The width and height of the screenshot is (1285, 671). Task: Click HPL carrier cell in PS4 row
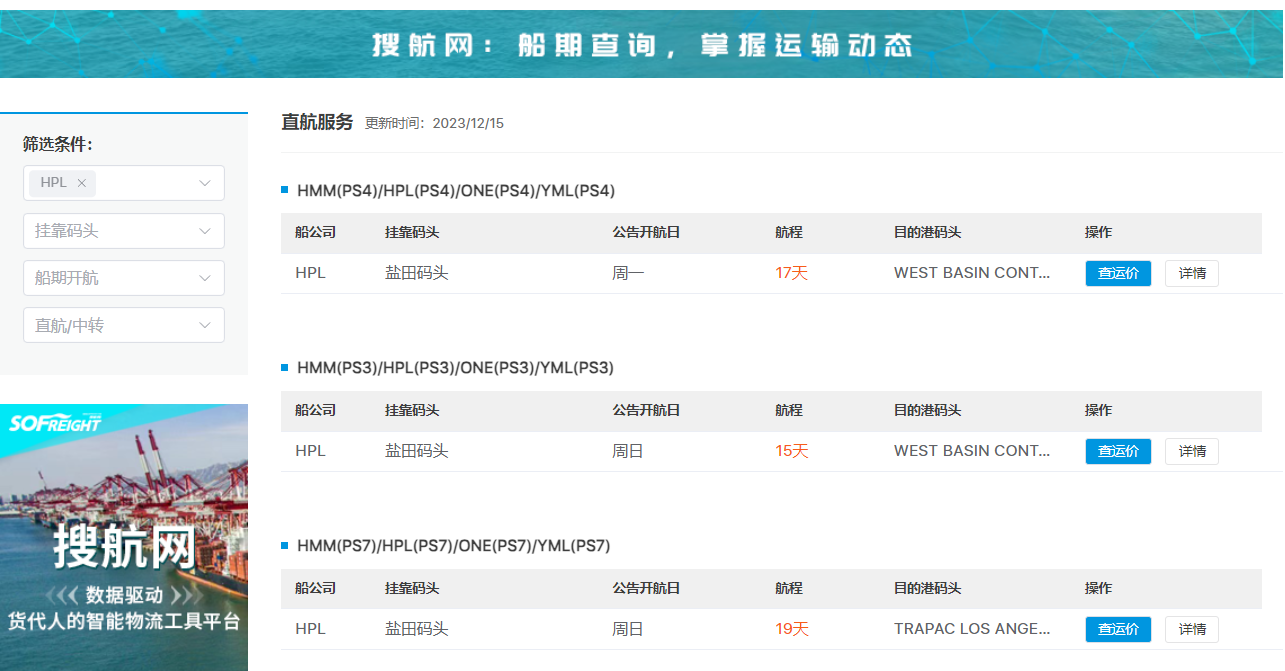[310, 273]
